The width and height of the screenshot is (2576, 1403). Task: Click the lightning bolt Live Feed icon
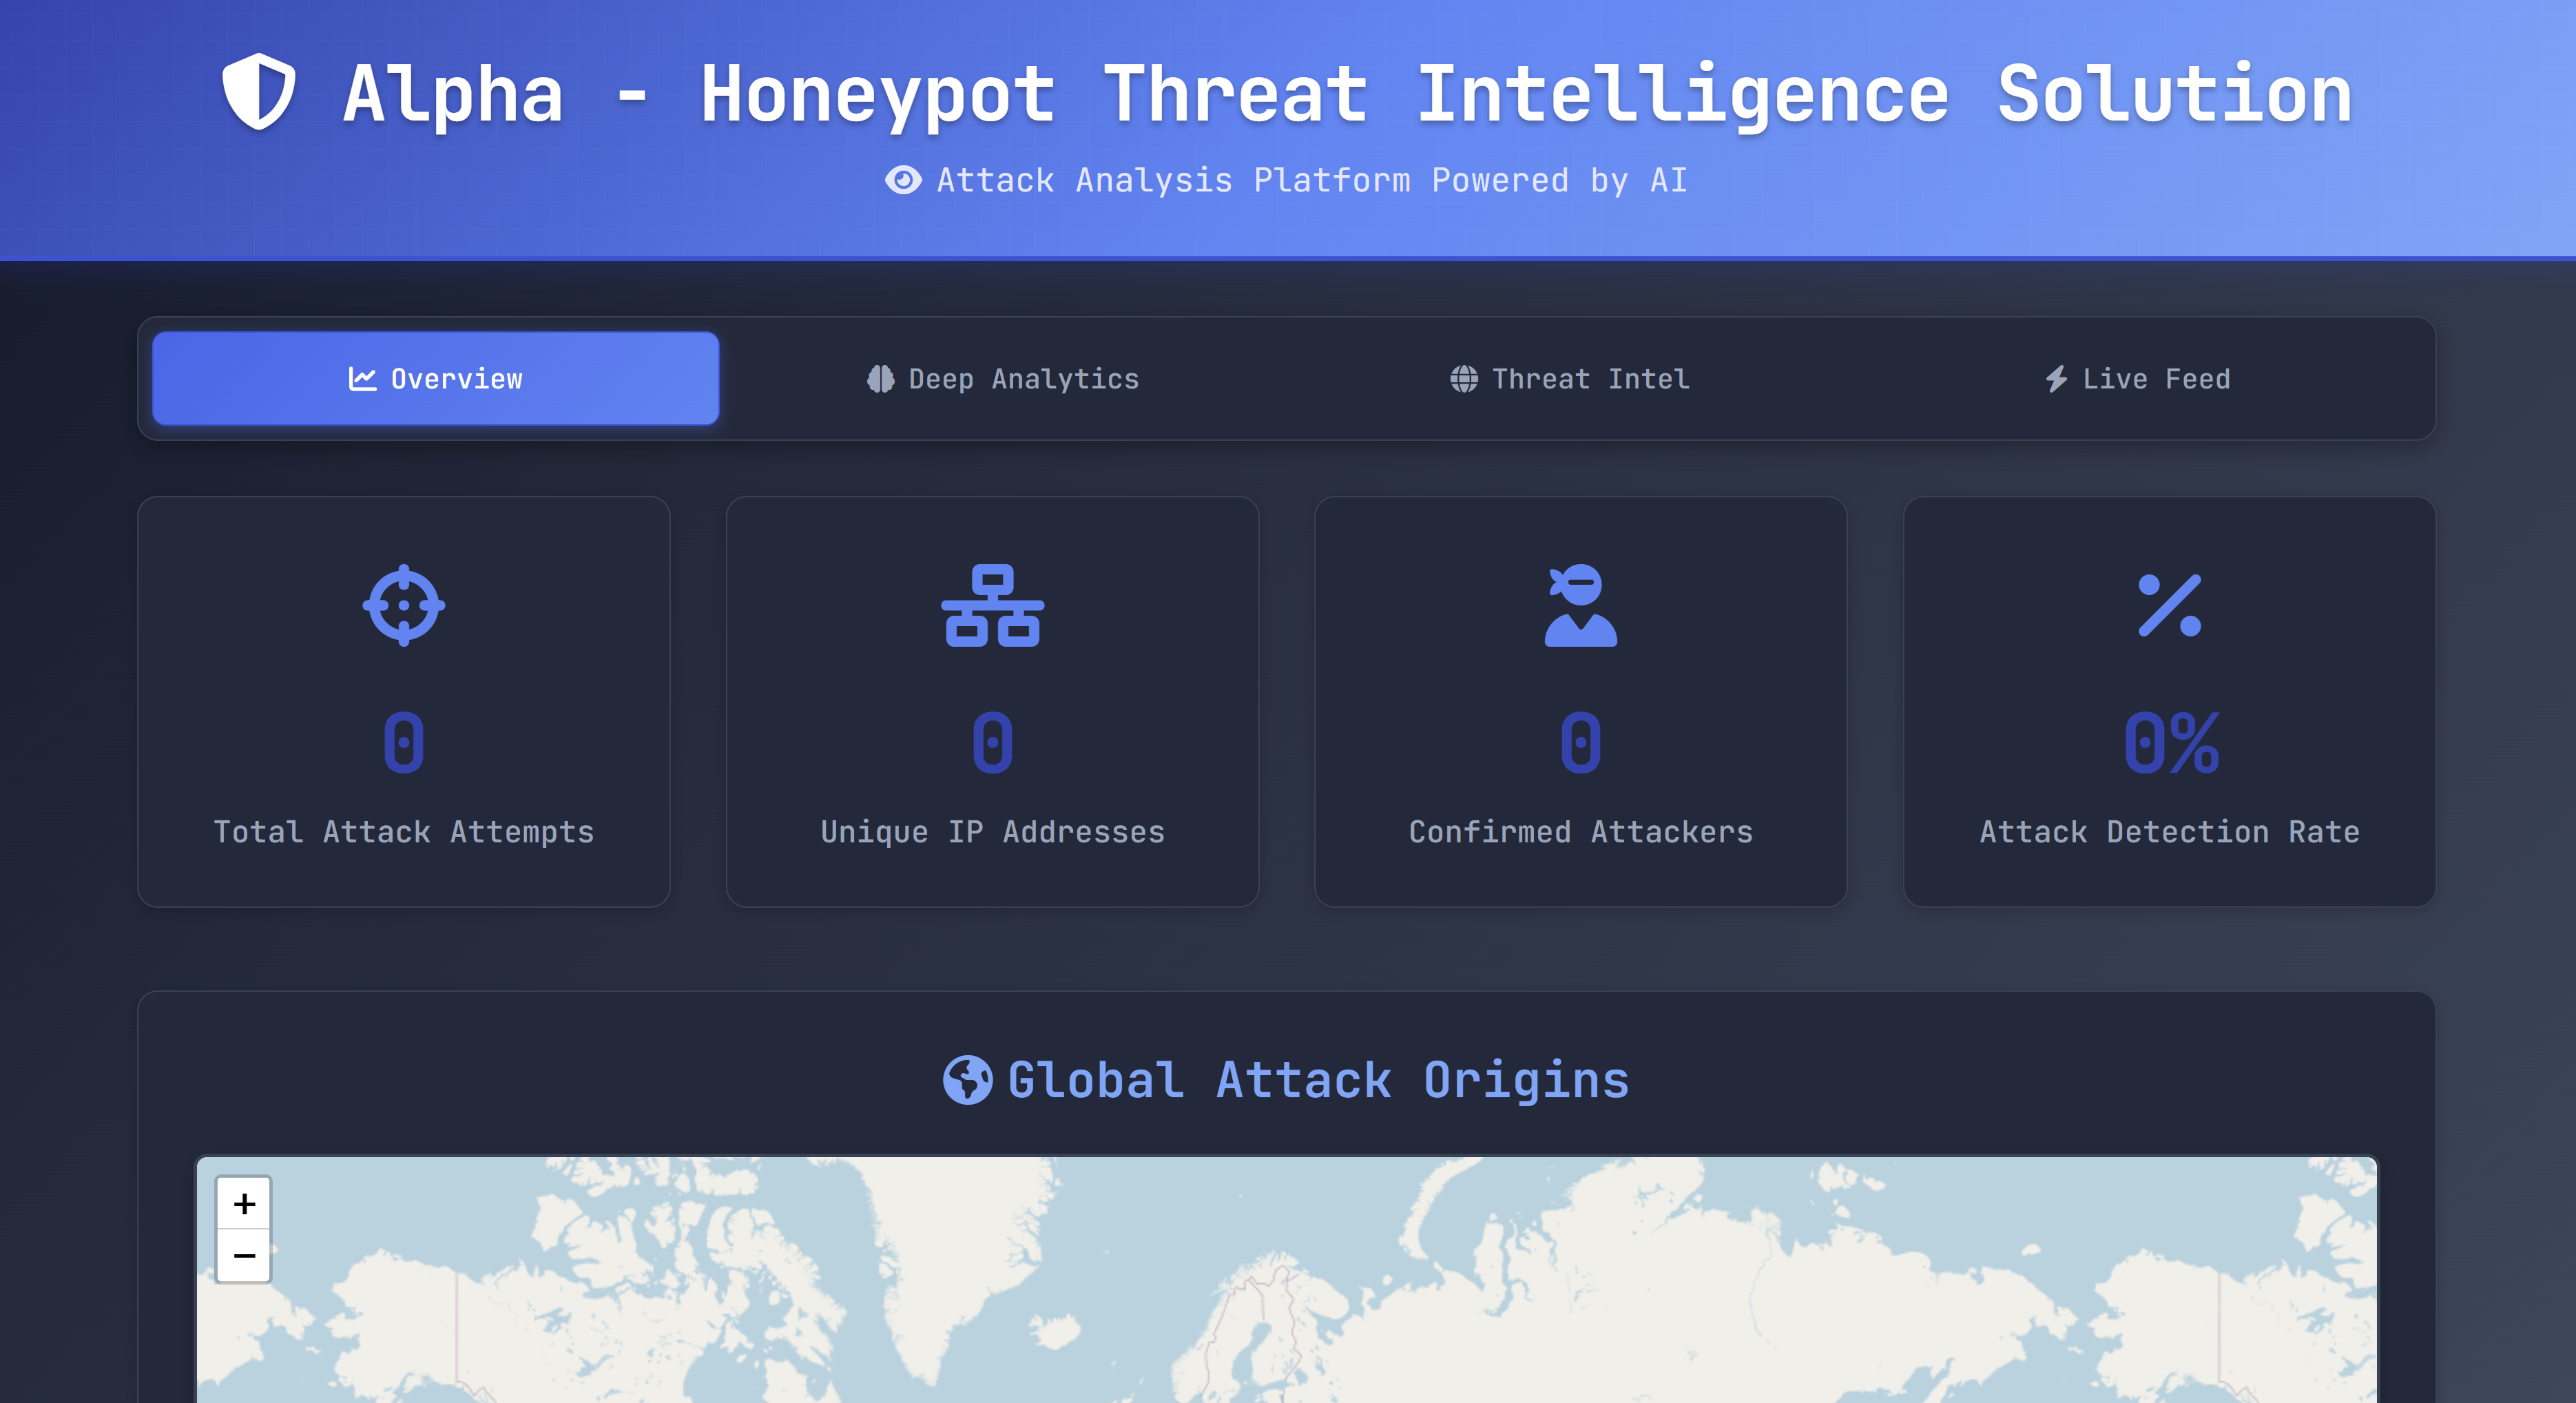2056,379
